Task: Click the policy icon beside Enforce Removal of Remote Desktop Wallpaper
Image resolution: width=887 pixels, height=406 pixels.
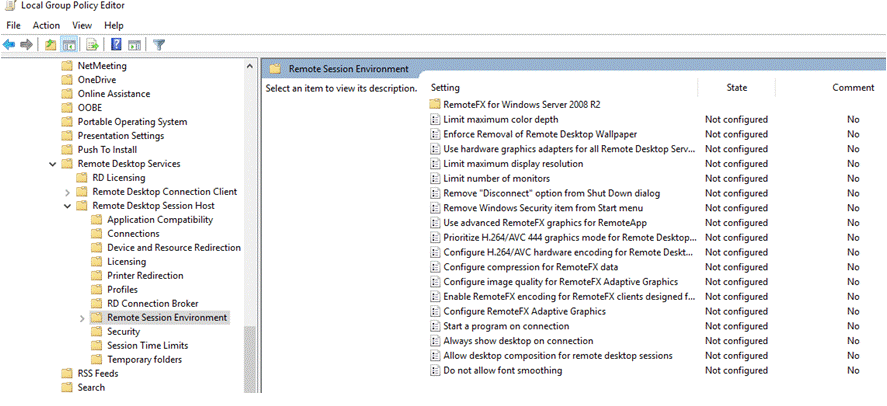Action: (x=434, y=134)
